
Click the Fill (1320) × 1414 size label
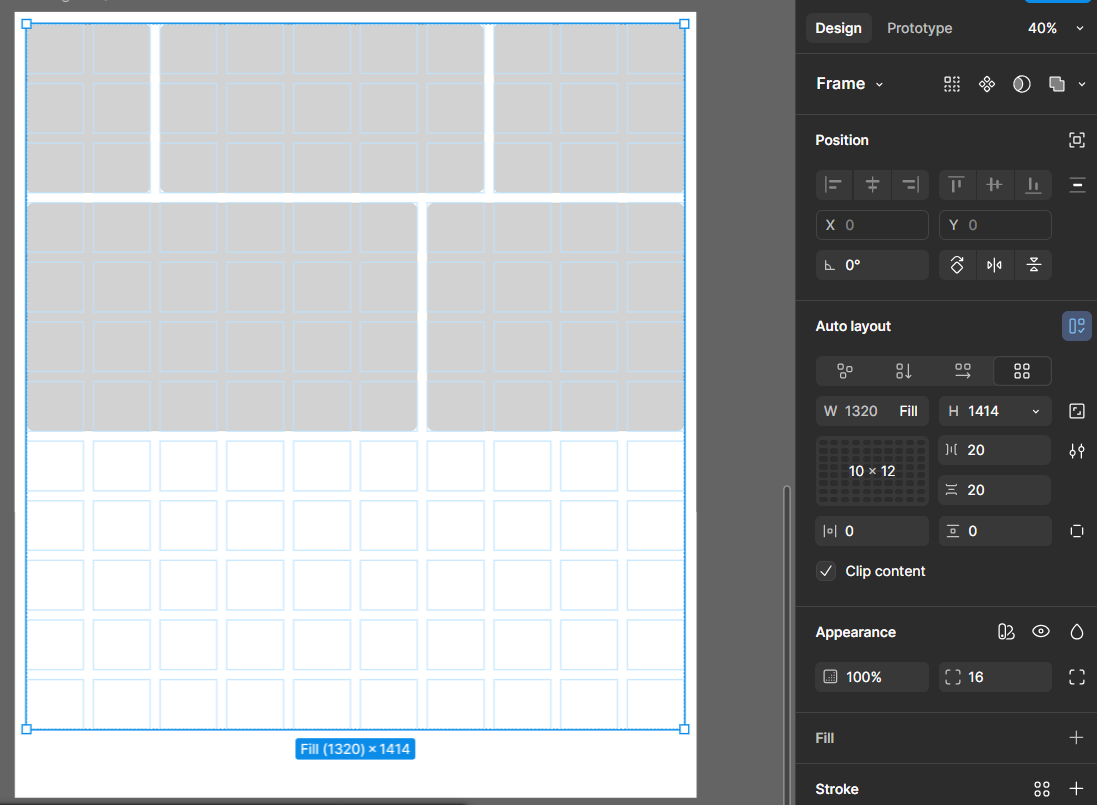[x=355, y=749]
